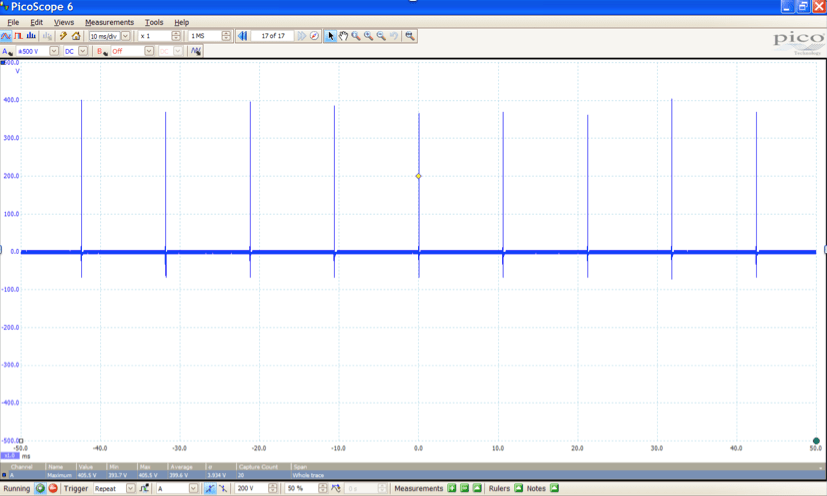Switch to Spectrum mode icon
The image size is (827, 496).
click(x=31, y=36)
